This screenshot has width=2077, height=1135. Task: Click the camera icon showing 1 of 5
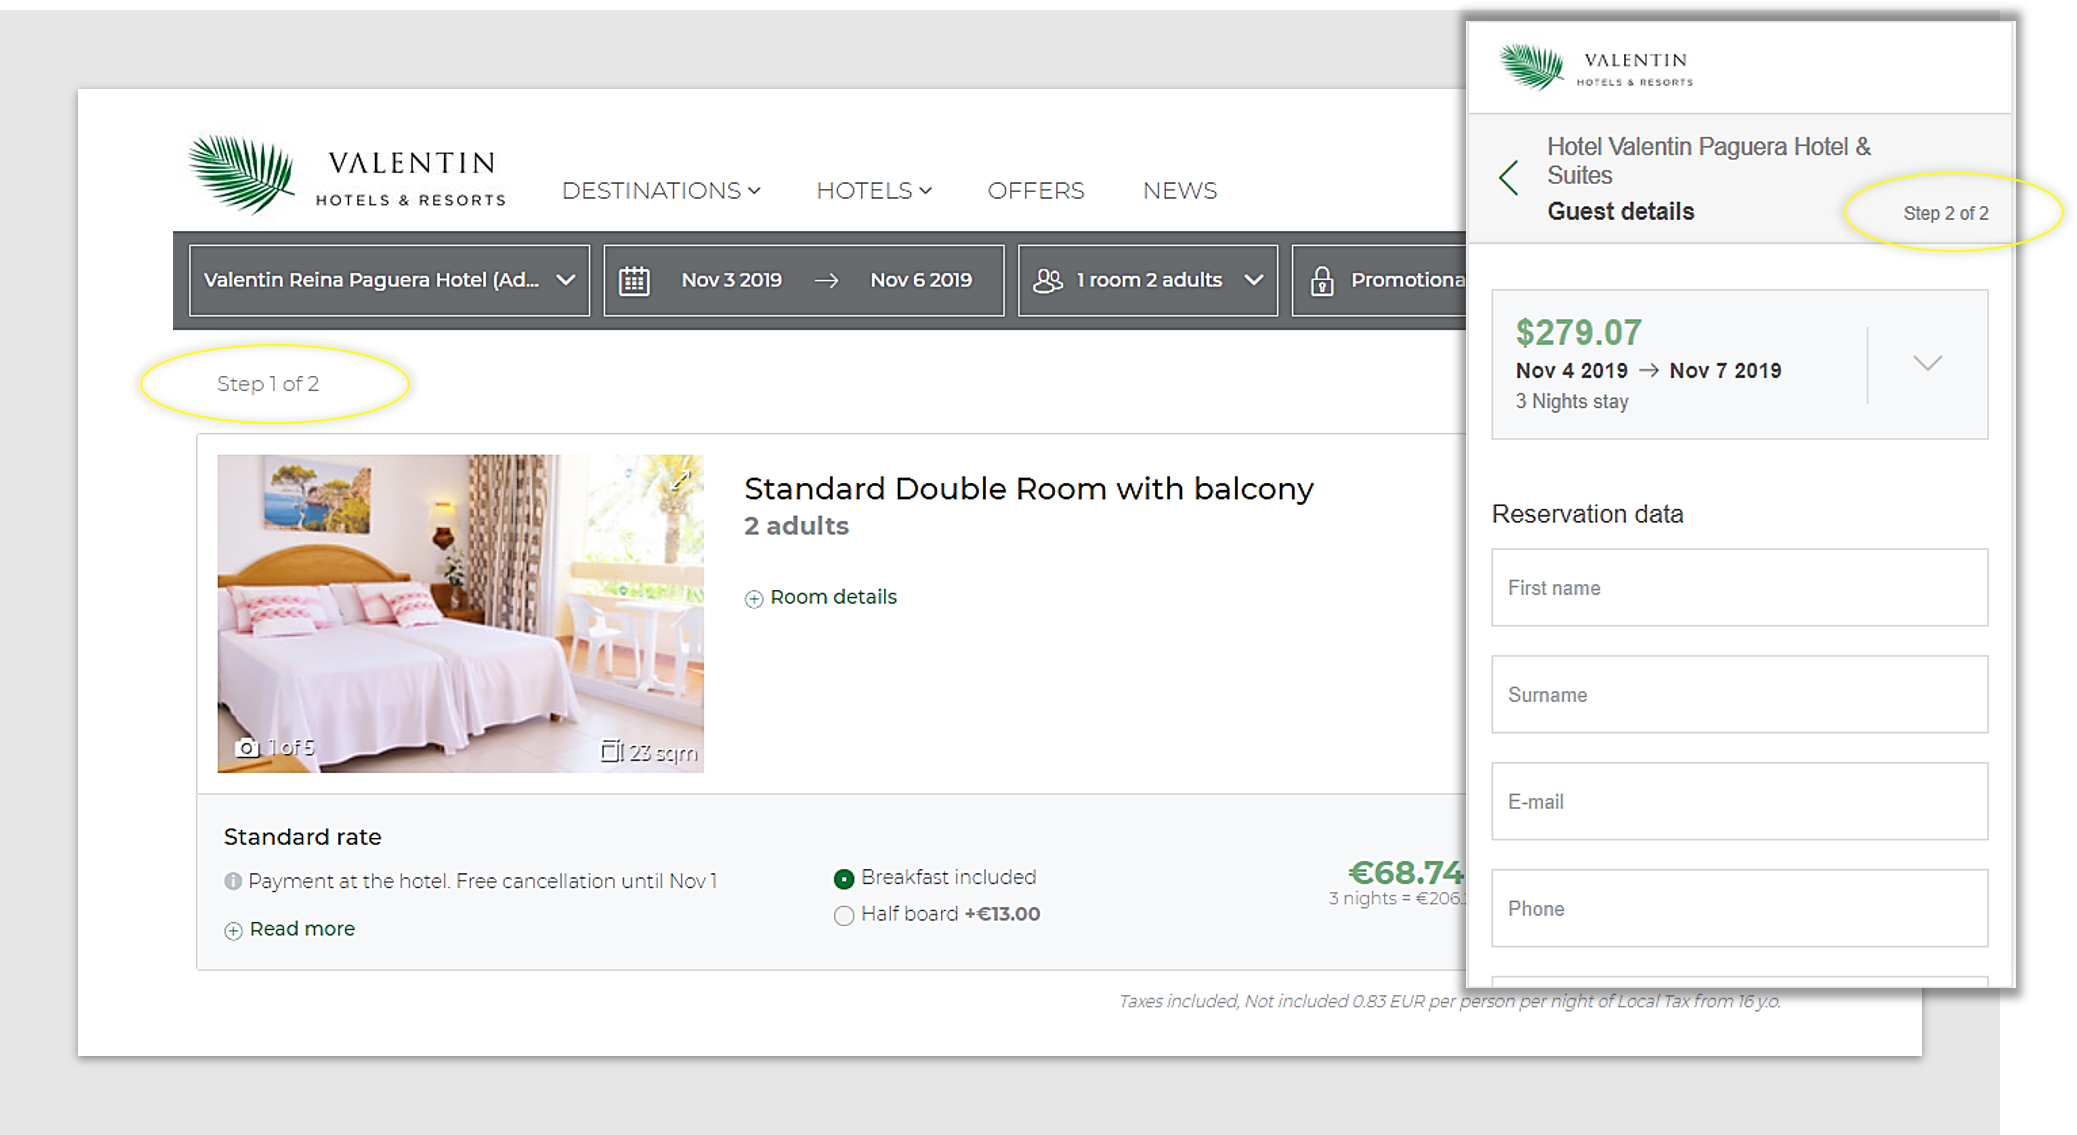(x=246, y=747)
